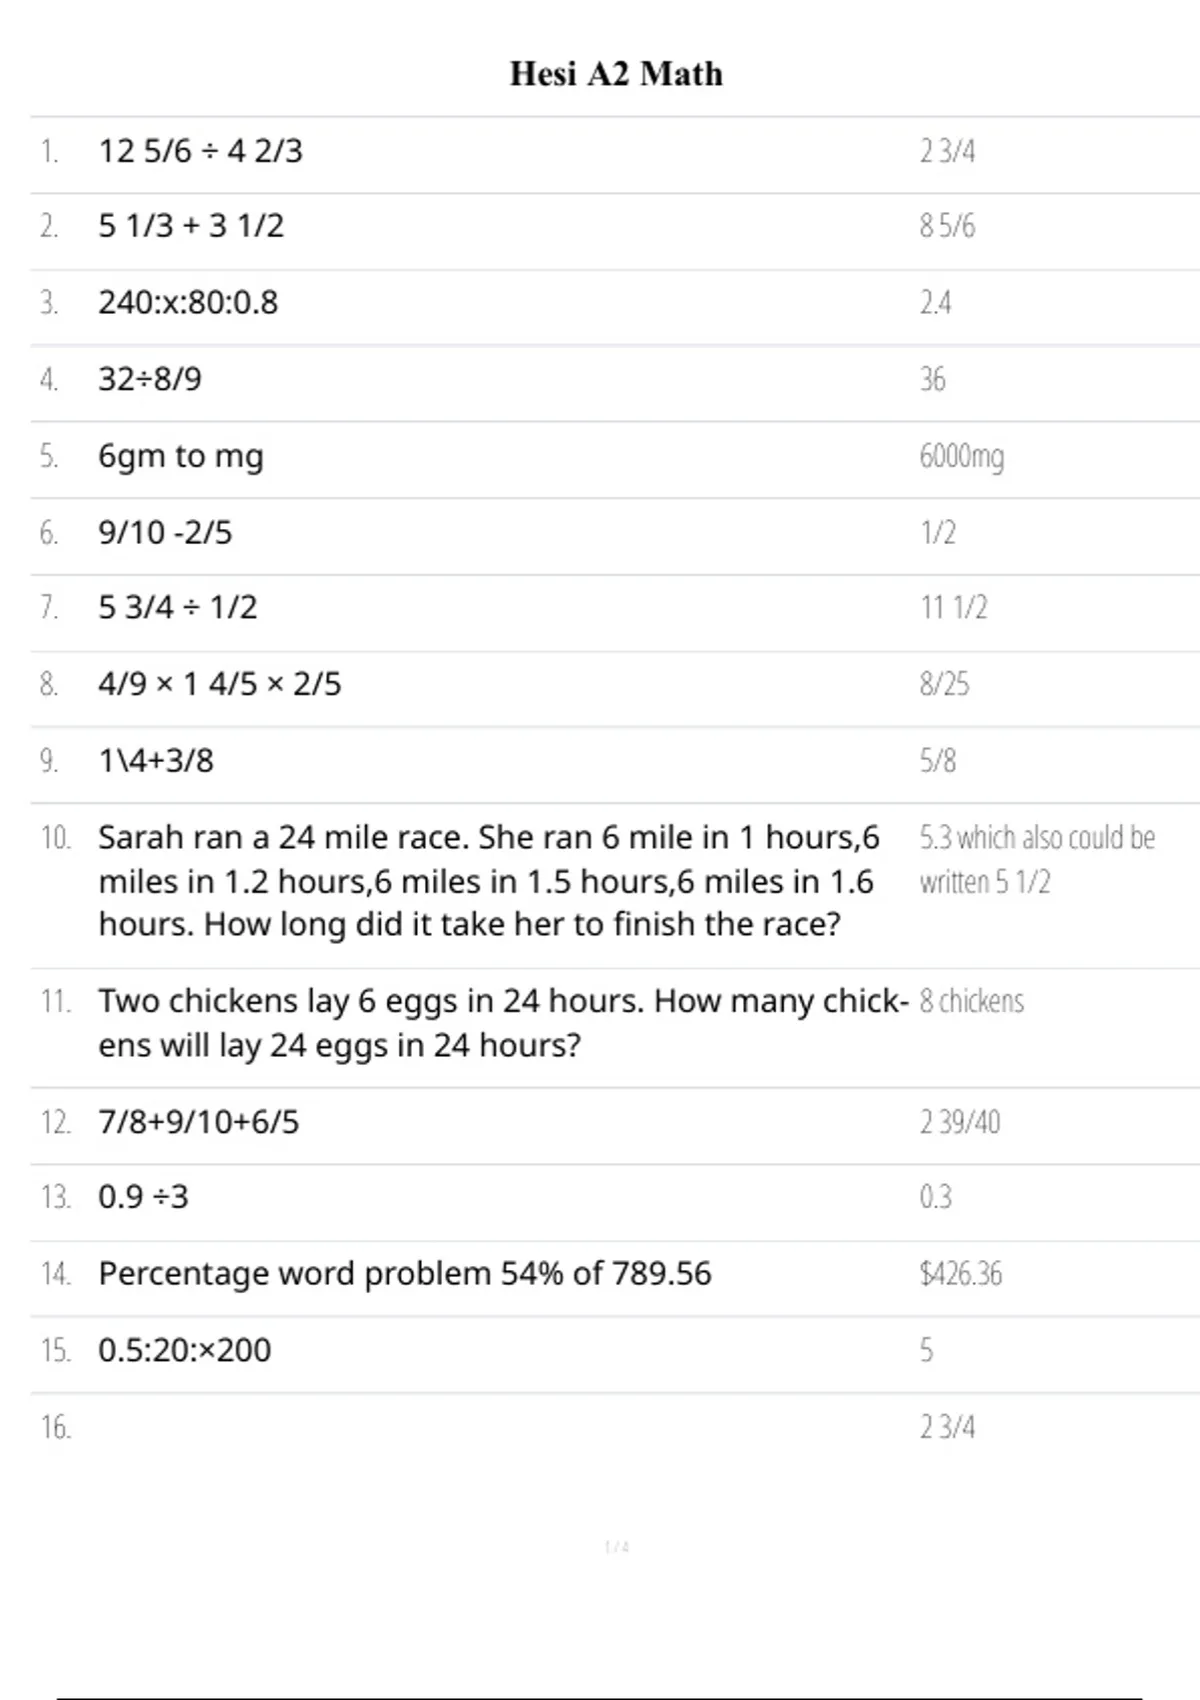Screen dimensions: 1200x1700
Task: Select the $426.36 answer
Action: tap(960, 1274)
